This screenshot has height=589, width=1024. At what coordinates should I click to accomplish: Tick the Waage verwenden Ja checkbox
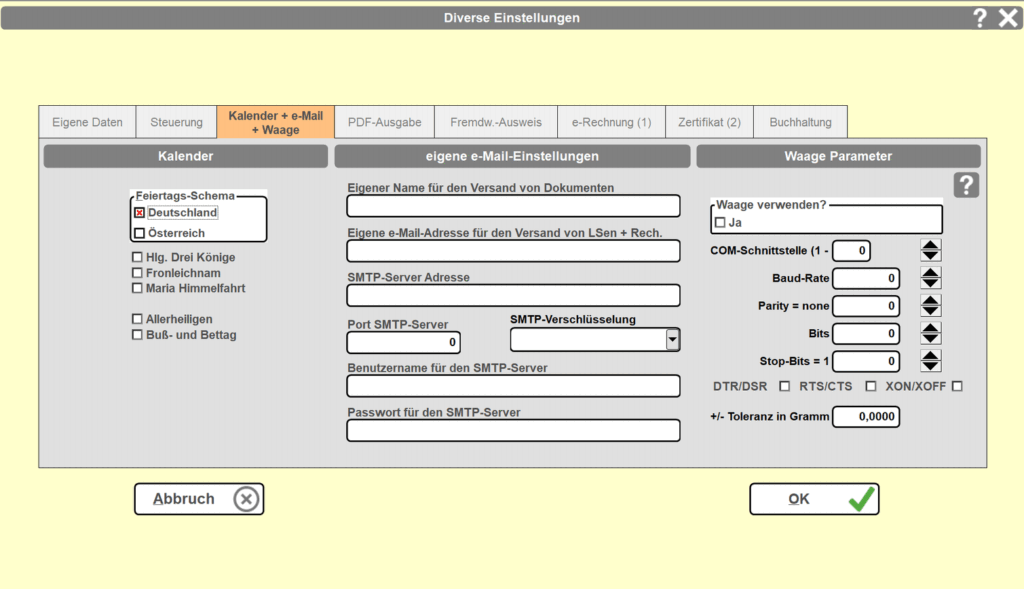(x=720, y=222)
